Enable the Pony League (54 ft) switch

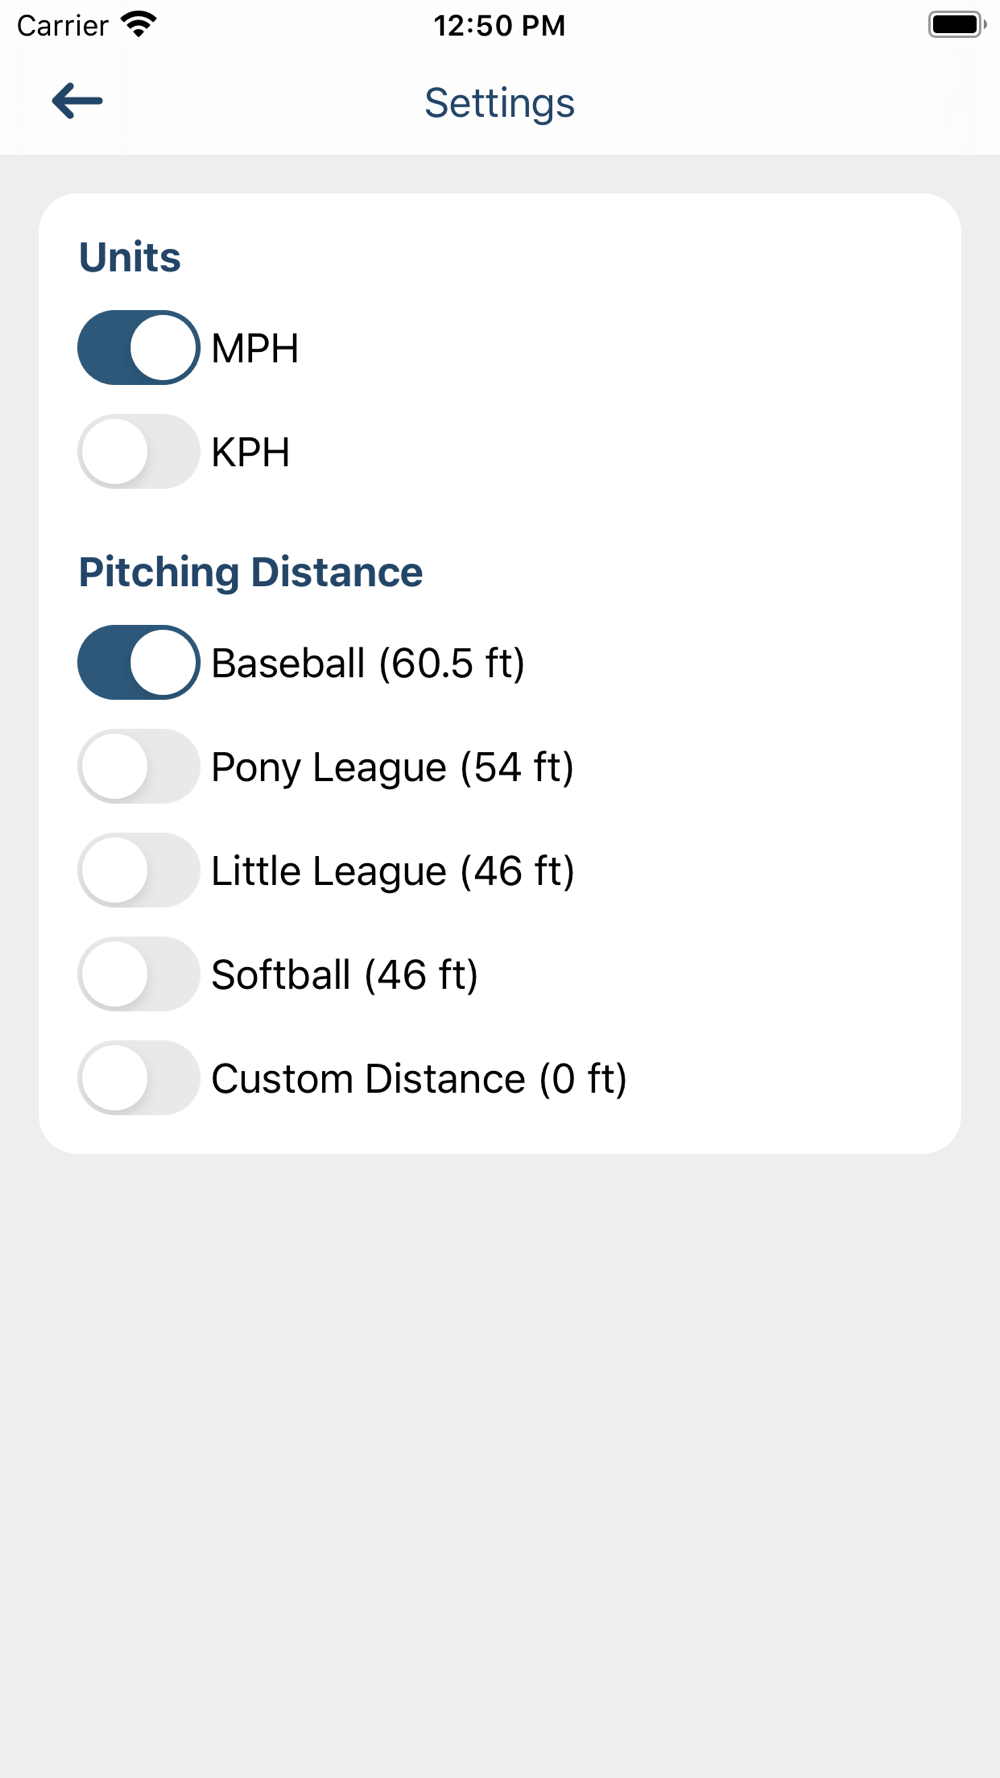point(139,767)
